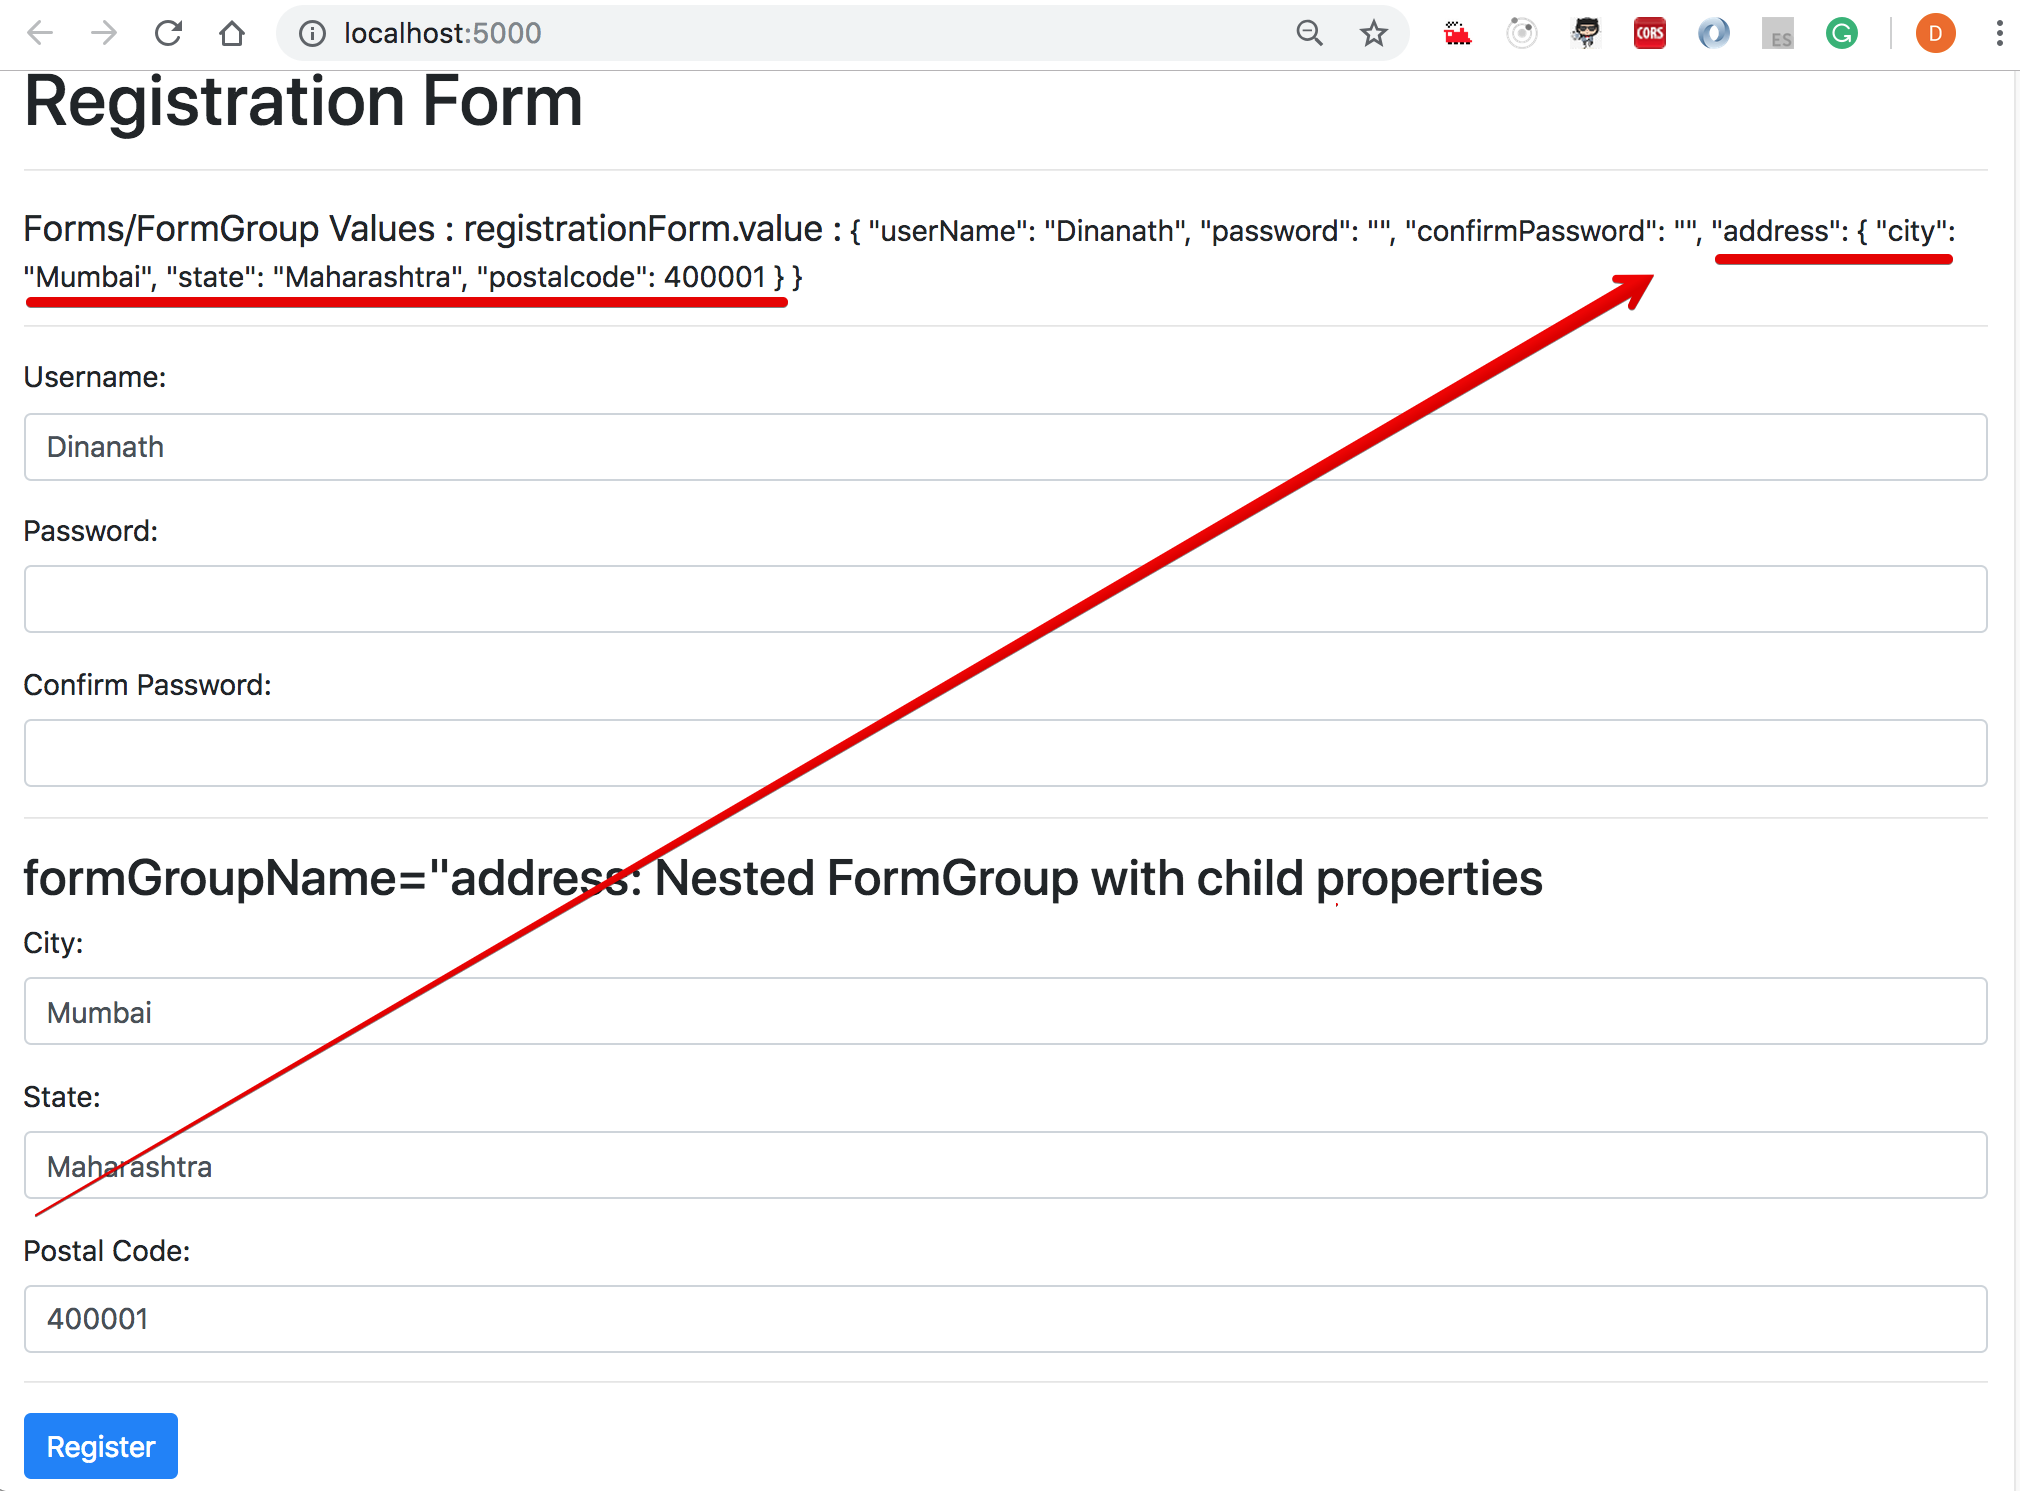Click the Register button

(101, 1446)
